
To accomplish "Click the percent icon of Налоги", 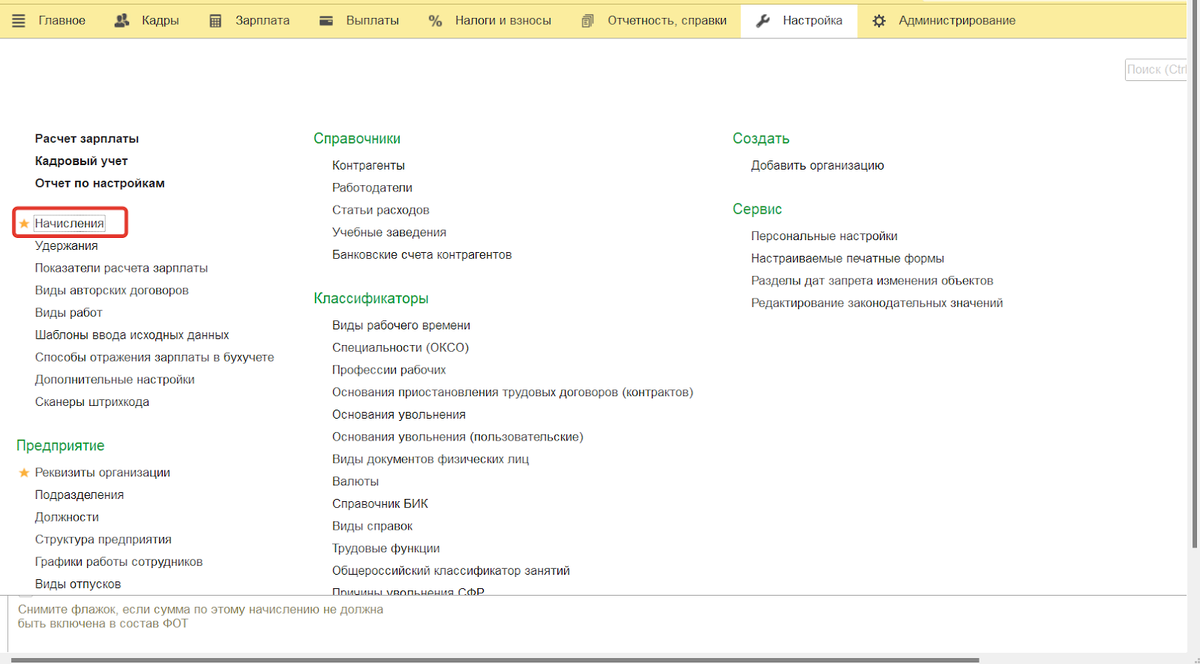I will click(435, 20).
